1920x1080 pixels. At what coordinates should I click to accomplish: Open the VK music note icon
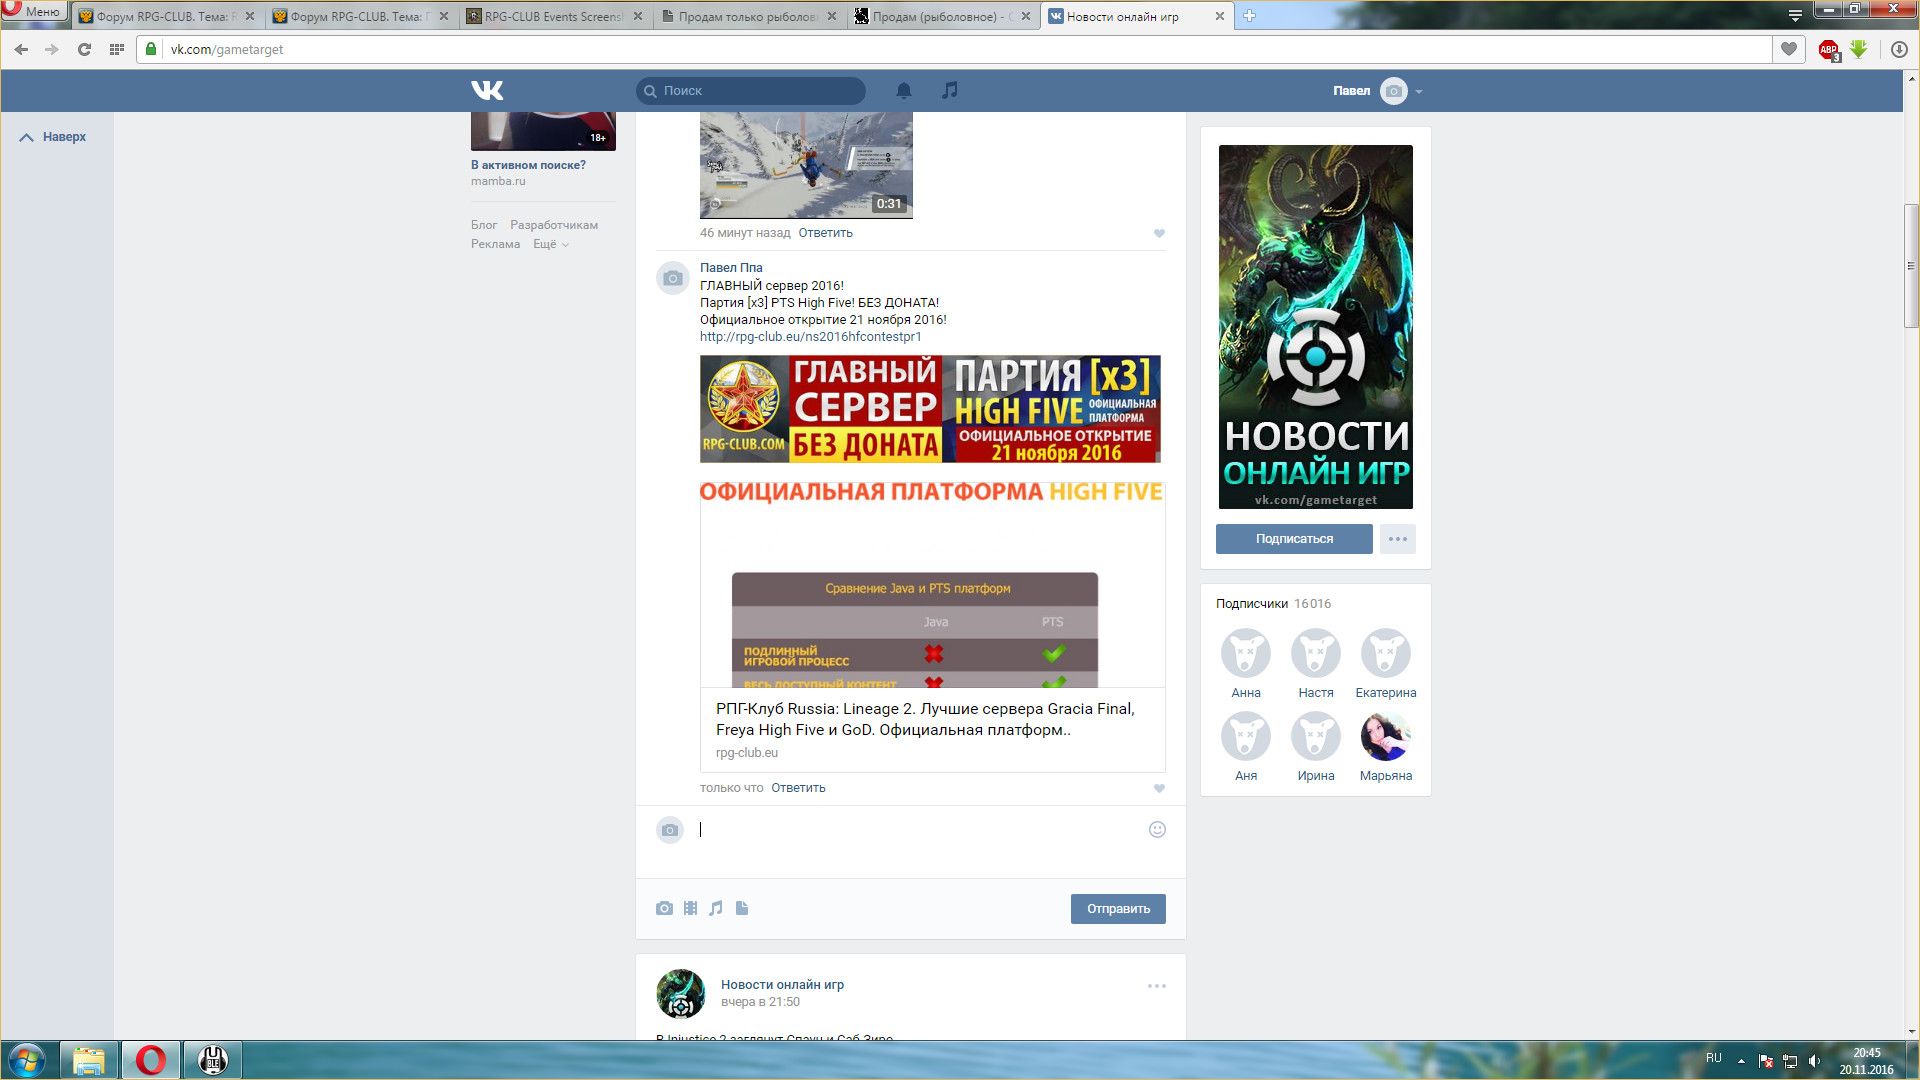950,90
